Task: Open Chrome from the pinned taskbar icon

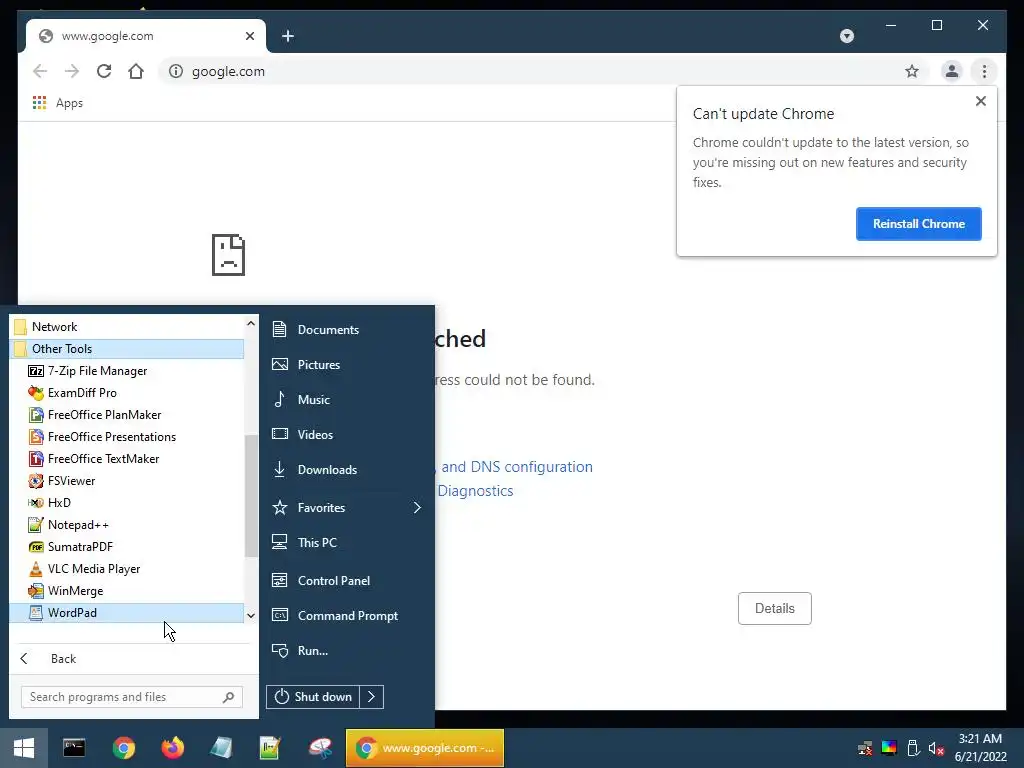Action: pos(123,748)
